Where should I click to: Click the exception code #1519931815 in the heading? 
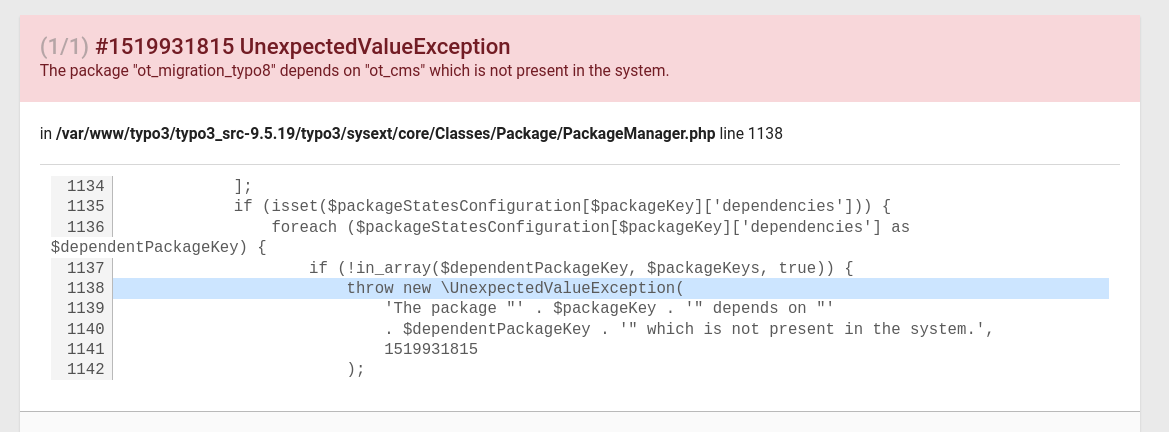[x=165, y=47]
